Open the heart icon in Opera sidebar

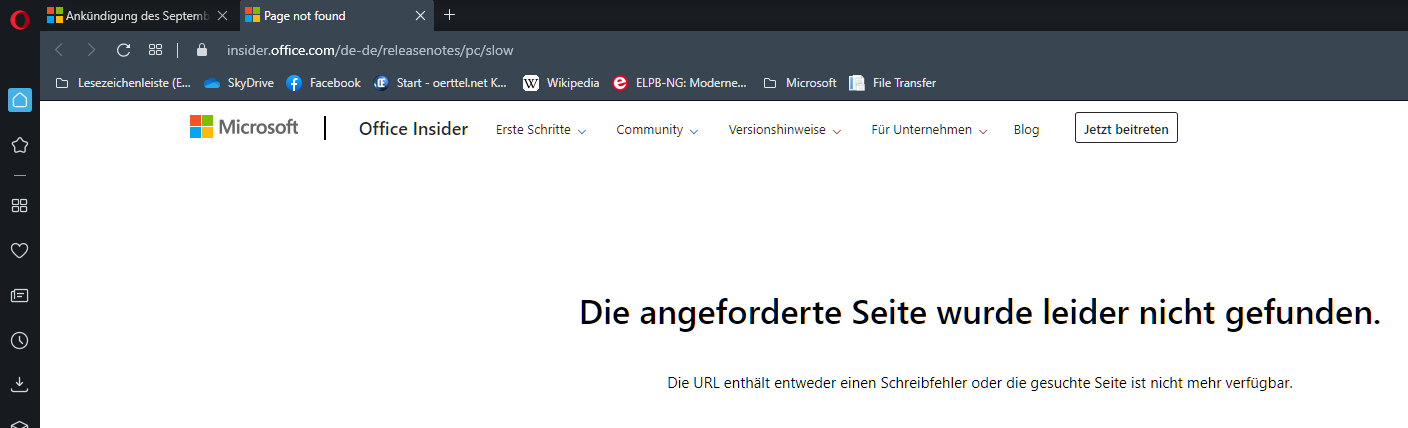(x=19, y=250)
